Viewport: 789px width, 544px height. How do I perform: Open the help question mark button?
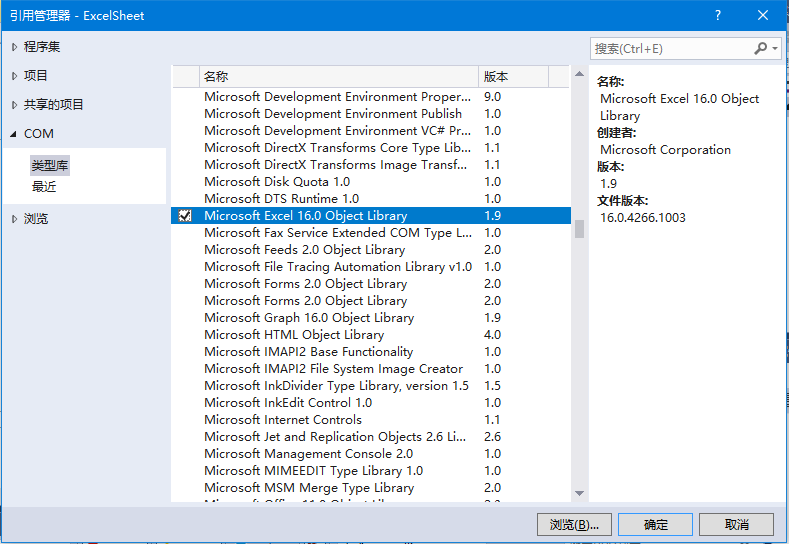point(718,16)
